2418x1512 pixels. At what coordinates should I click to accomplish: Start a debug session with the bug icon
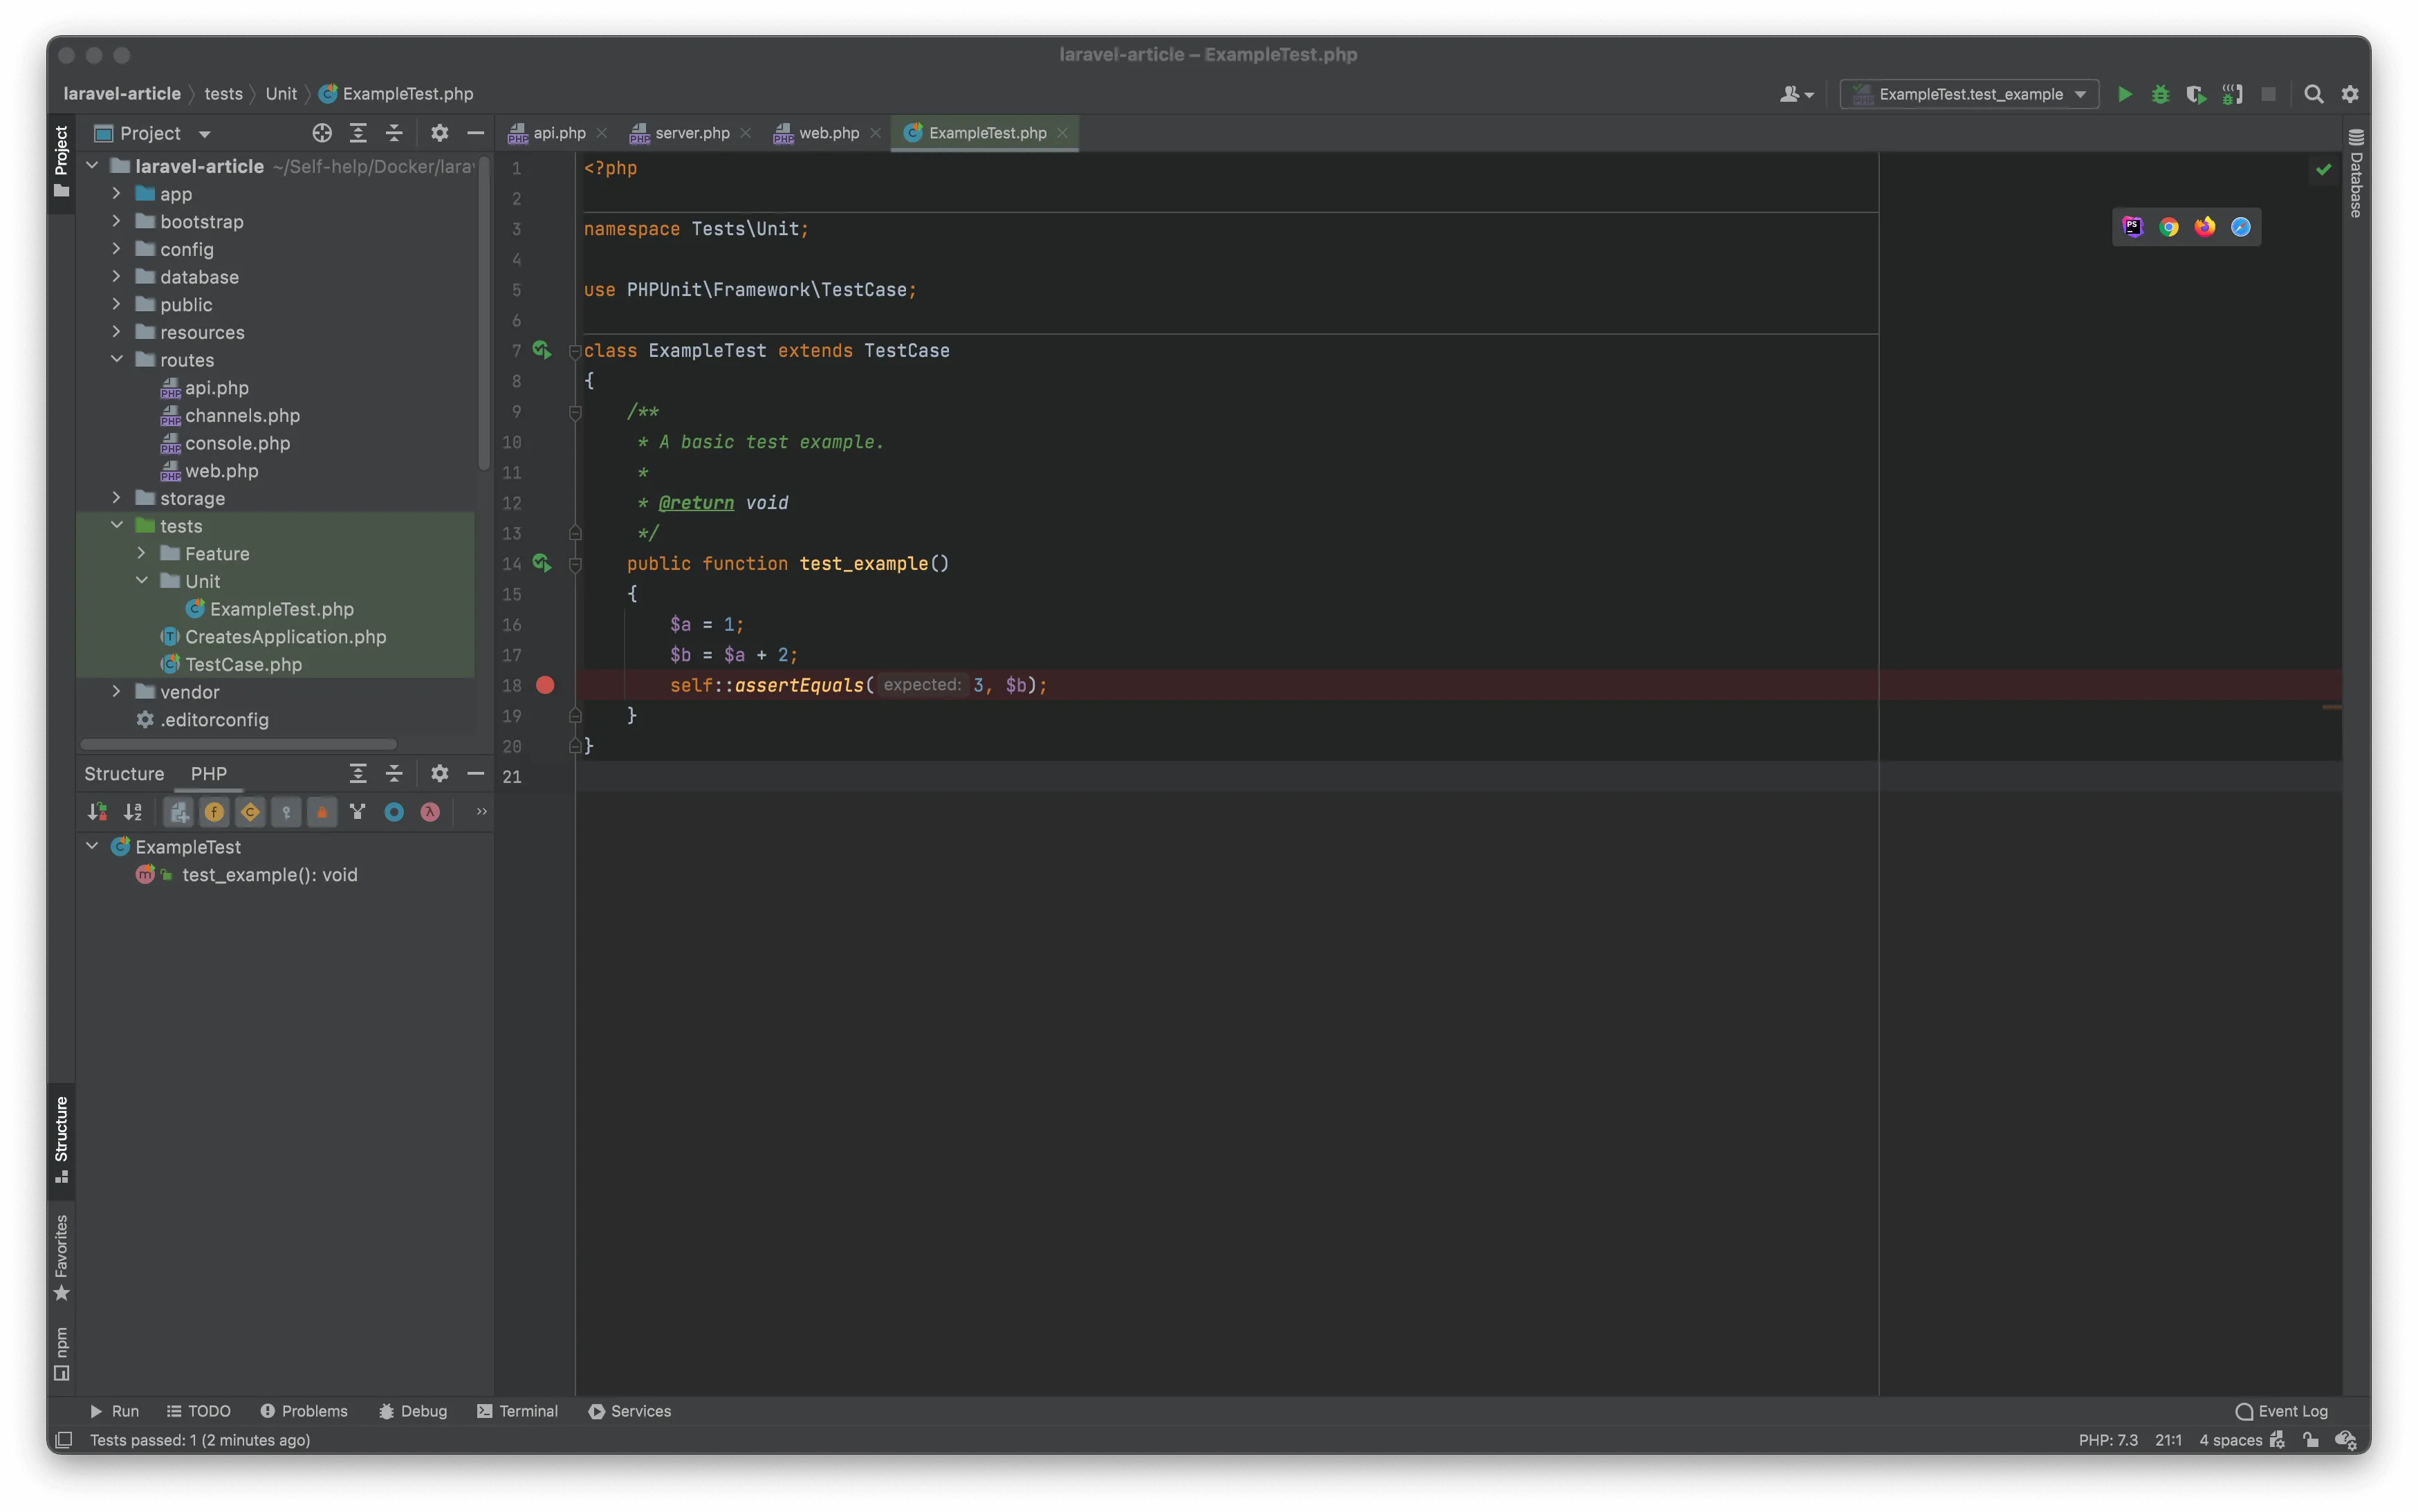point(2160,94)
